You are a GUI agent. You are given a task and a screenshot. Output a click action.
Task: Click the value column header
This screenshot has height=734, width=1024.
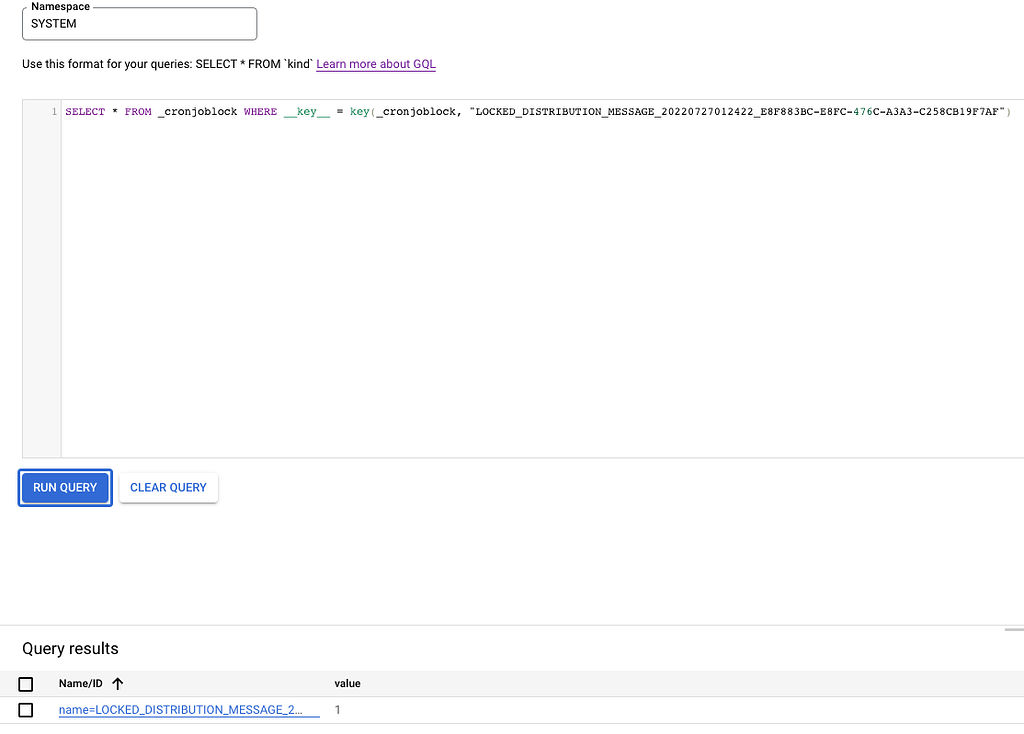point(347,683)
